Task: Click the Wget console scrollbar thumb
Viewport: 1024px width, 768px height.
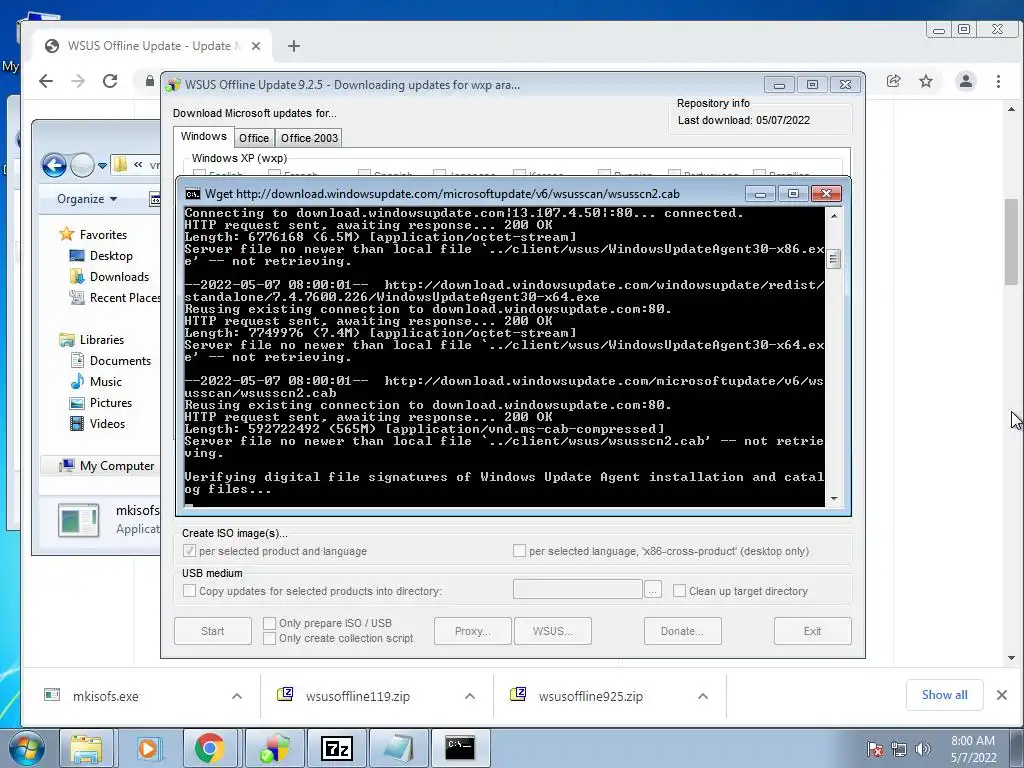Action: pos(833,259)
